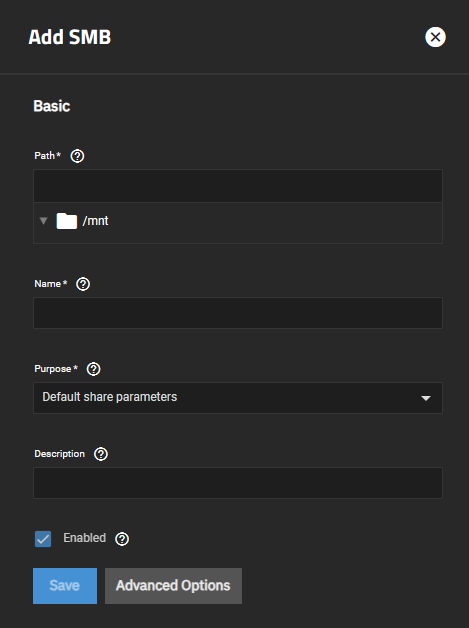The height and width of the screenshot is (628, 469).
Task: Save the new SMB share
Action: (65, 586)
